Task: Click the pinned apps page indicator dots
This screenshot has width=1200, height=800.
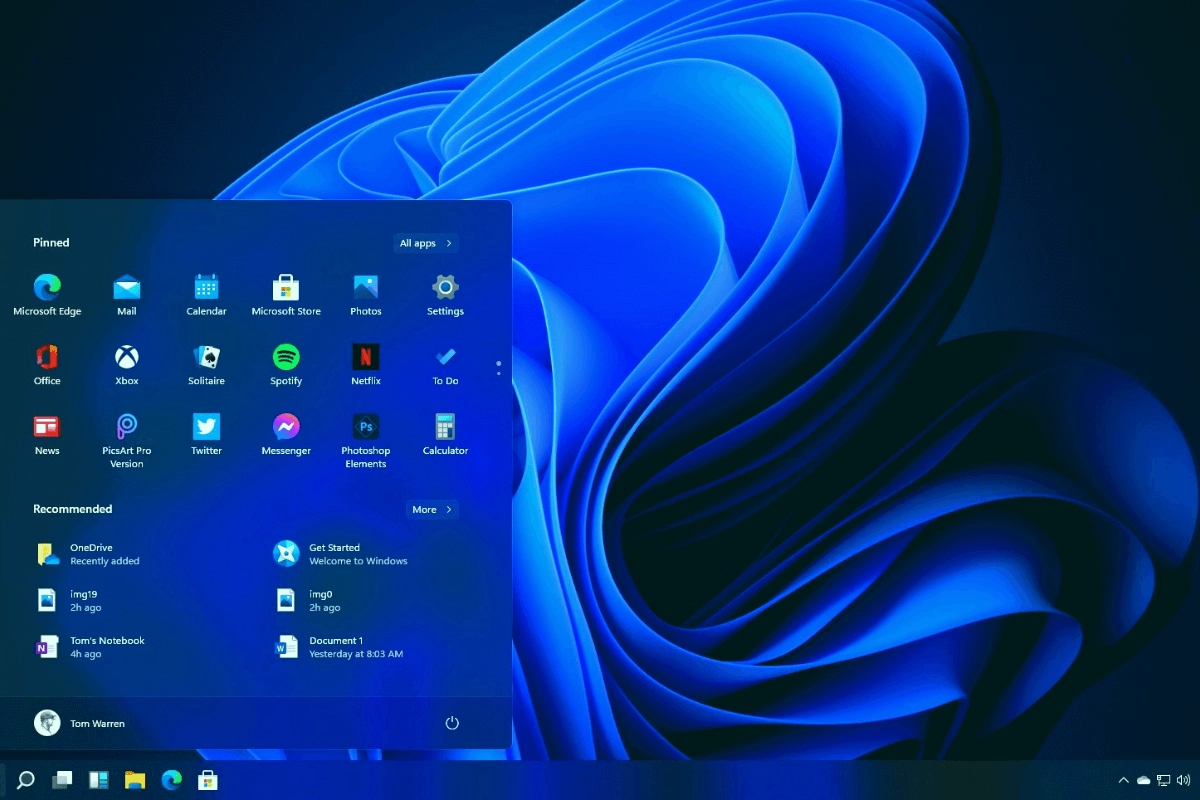Action: pyautogui.click(x=498, y=368)
